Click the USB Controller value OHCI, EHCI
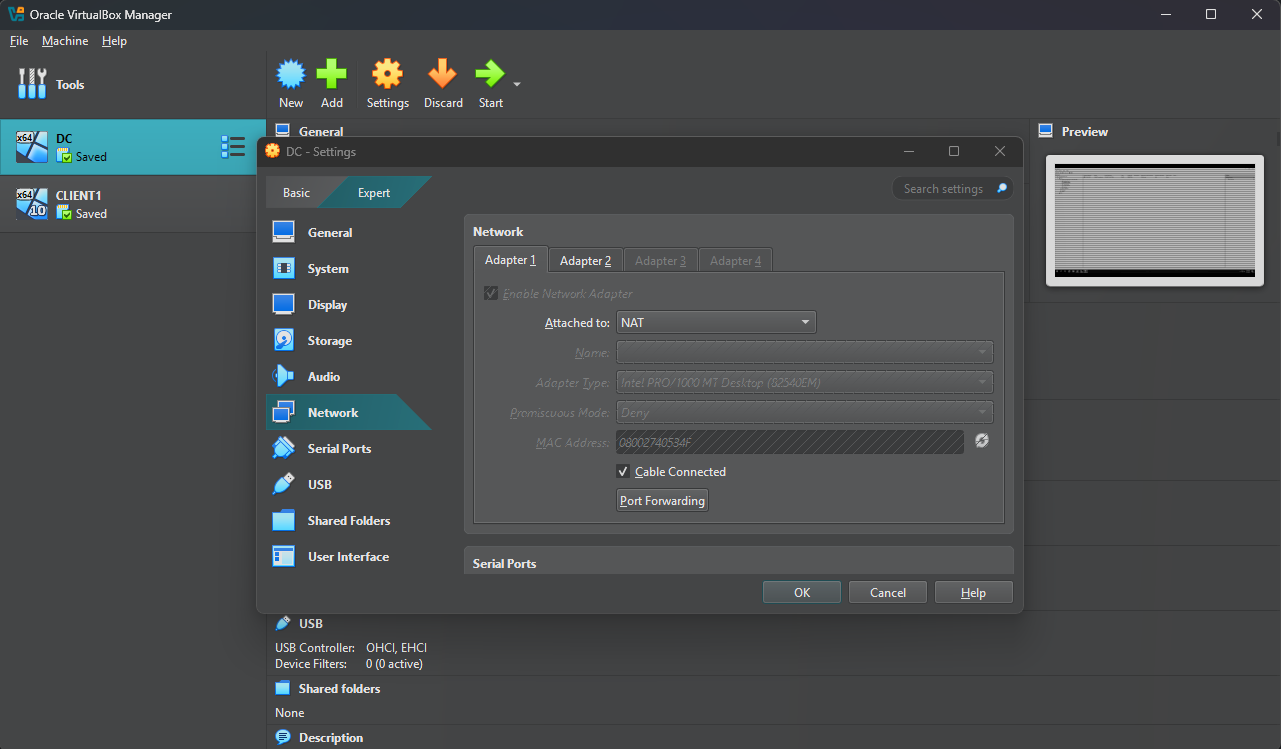 pos(396,648)
